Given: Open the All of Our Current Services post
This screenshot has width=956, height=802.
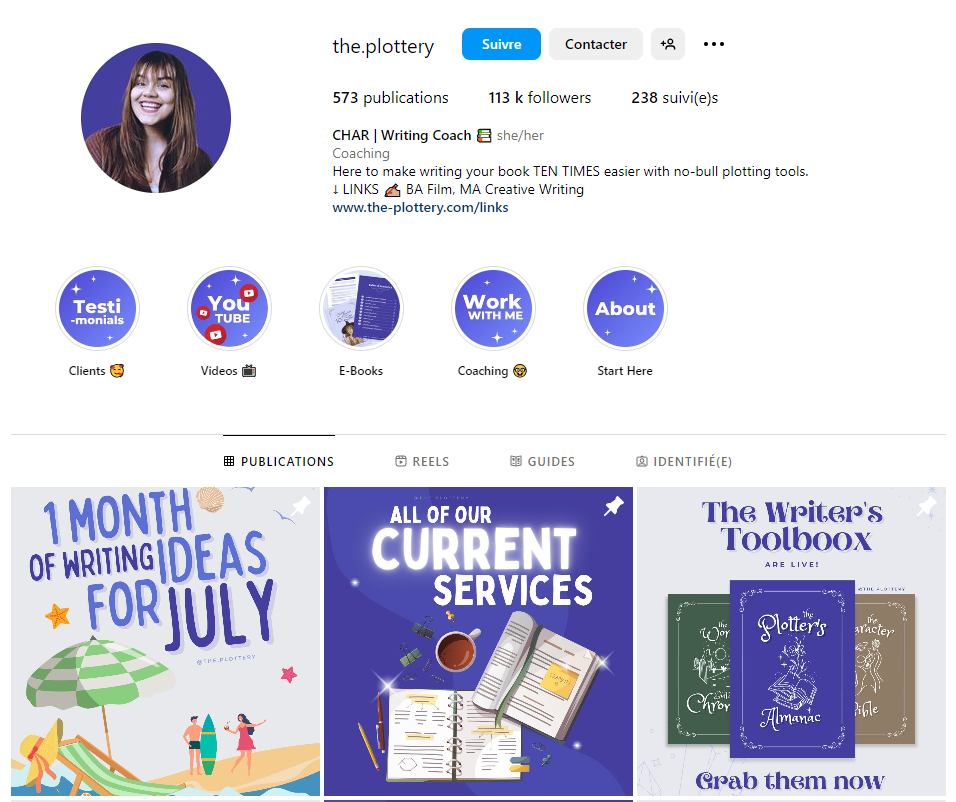Looking at the screenshot, I should pyautogui.click(x=478, y=642).
